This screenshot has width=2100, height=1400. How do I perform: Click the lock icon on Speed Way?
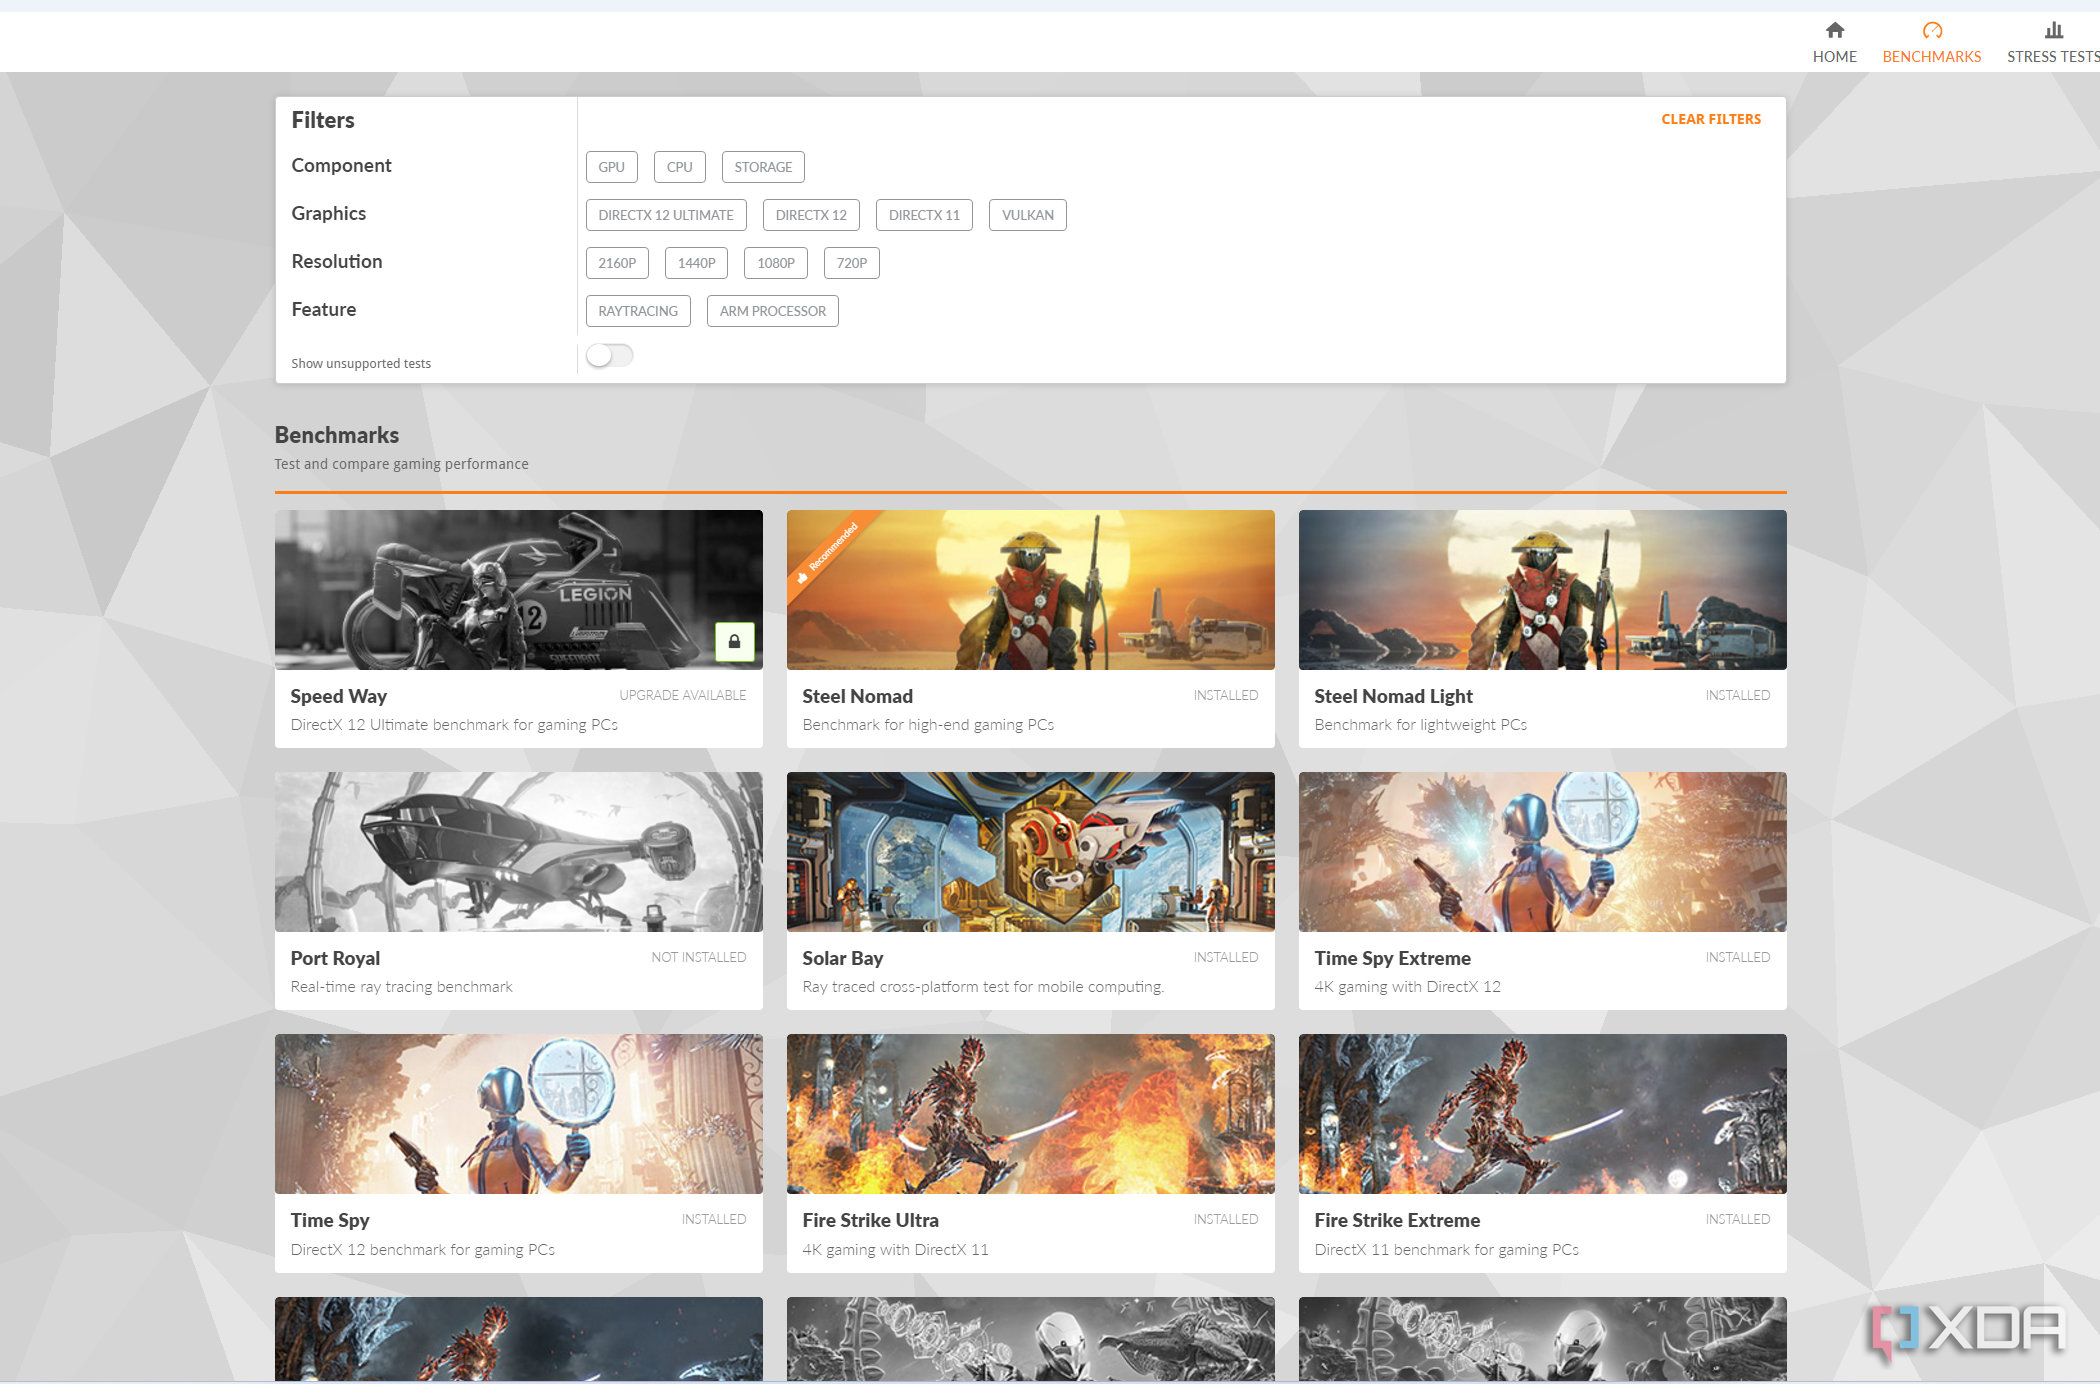click(734, 642)
